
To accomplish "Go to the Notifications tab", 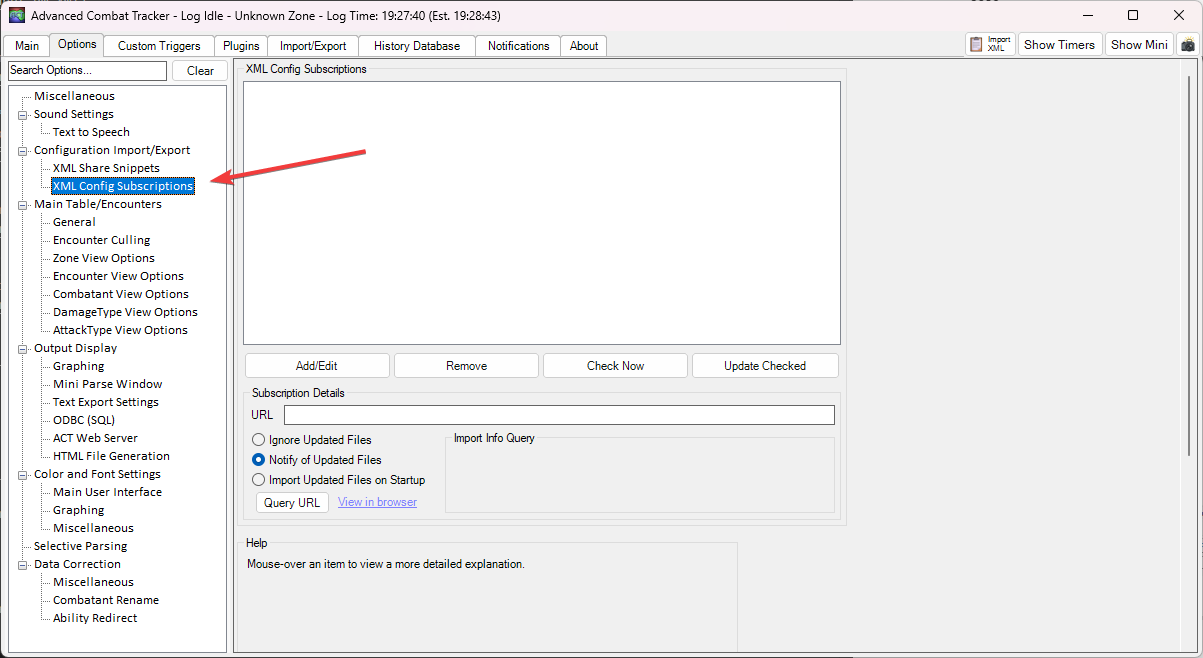I will 518,46.
